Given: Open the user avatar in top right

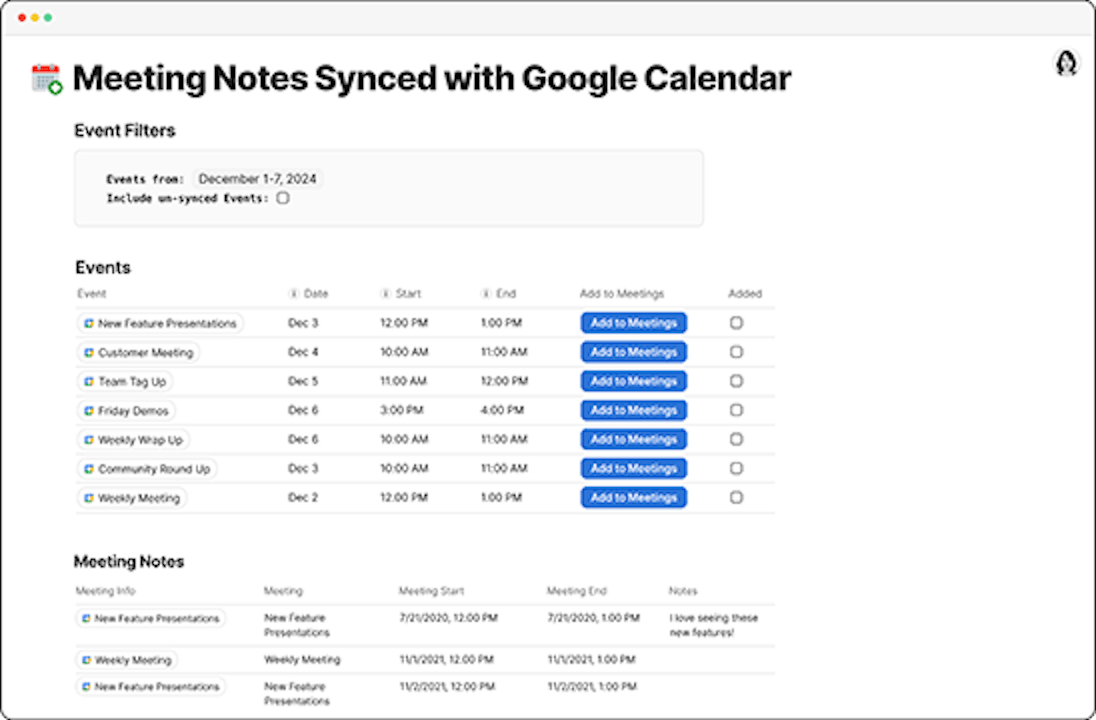Looking at the screenshot, I should pos(1067,63).
